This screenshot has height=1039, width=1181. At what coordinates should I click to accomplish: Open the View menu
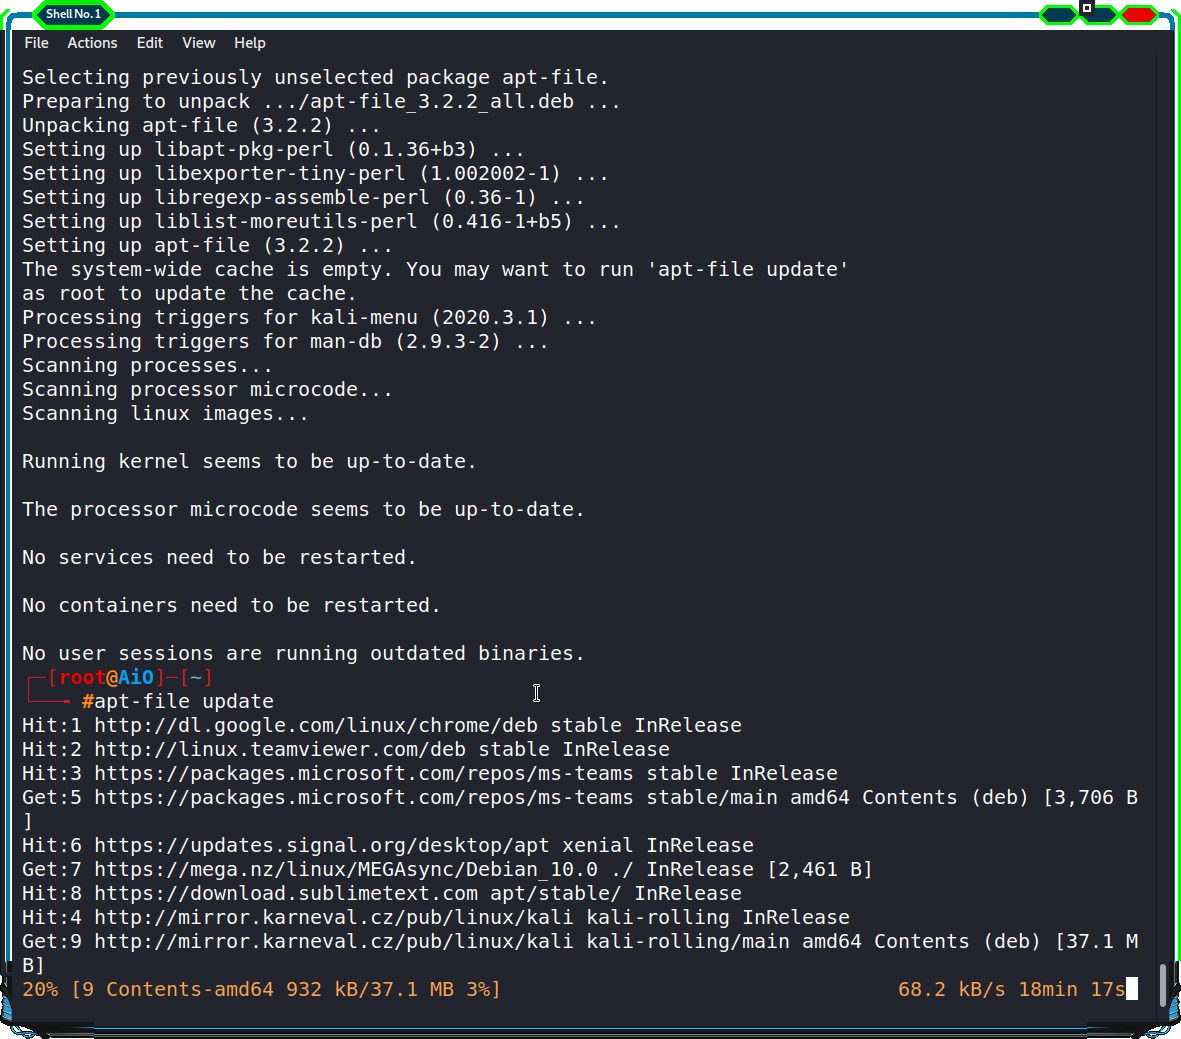tap(198, 43)
